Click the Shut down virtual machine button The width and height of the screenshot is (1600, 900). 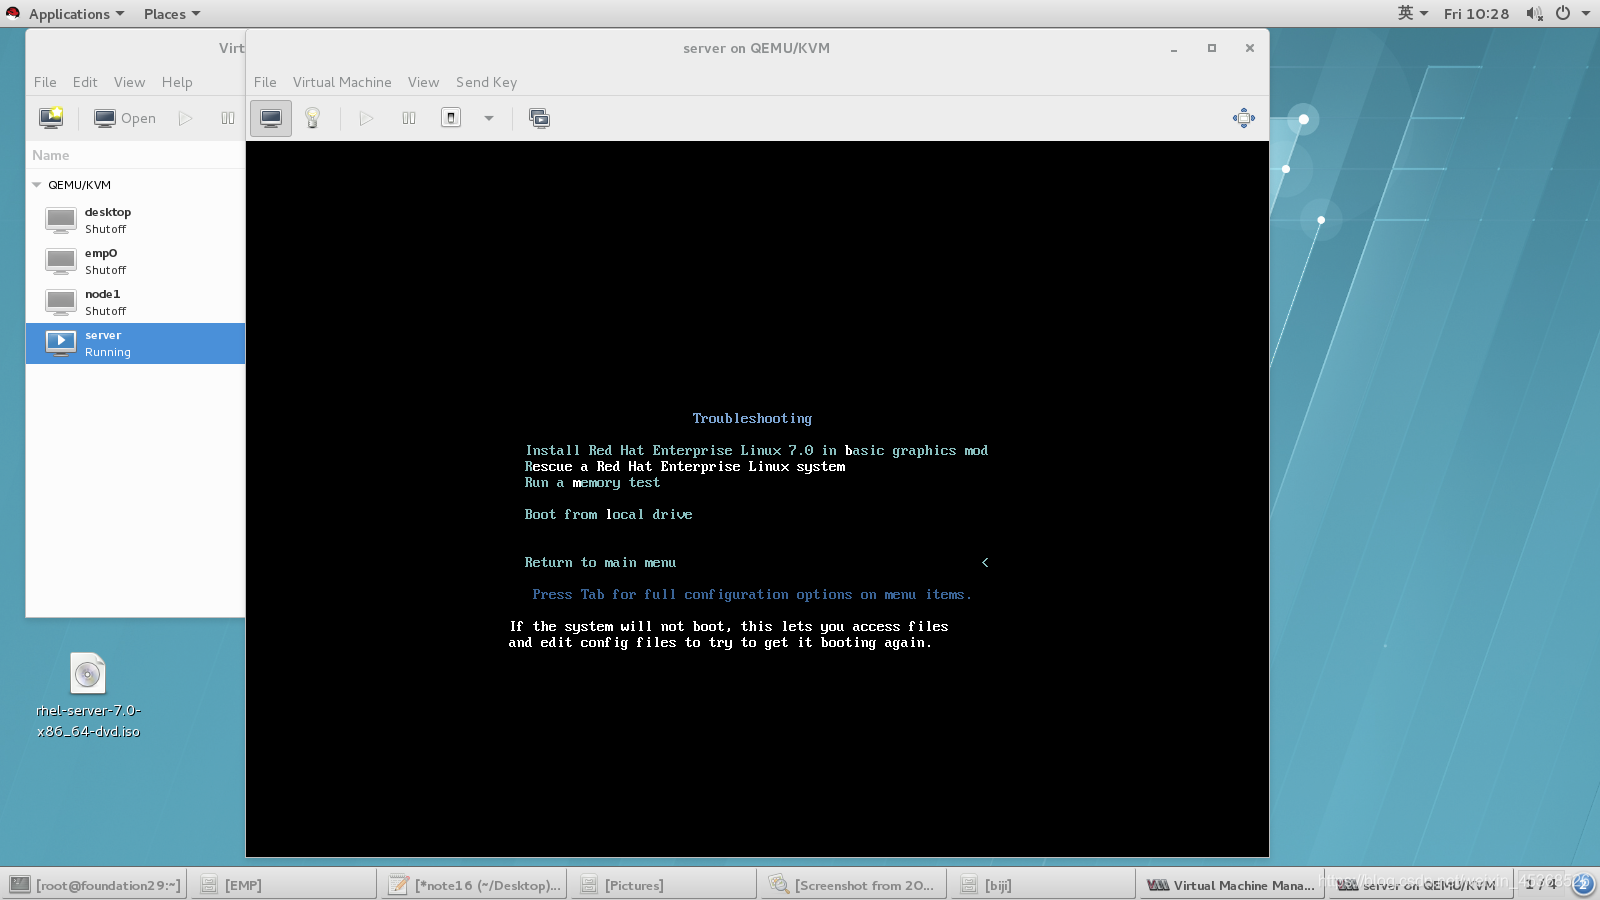point(451,118)
